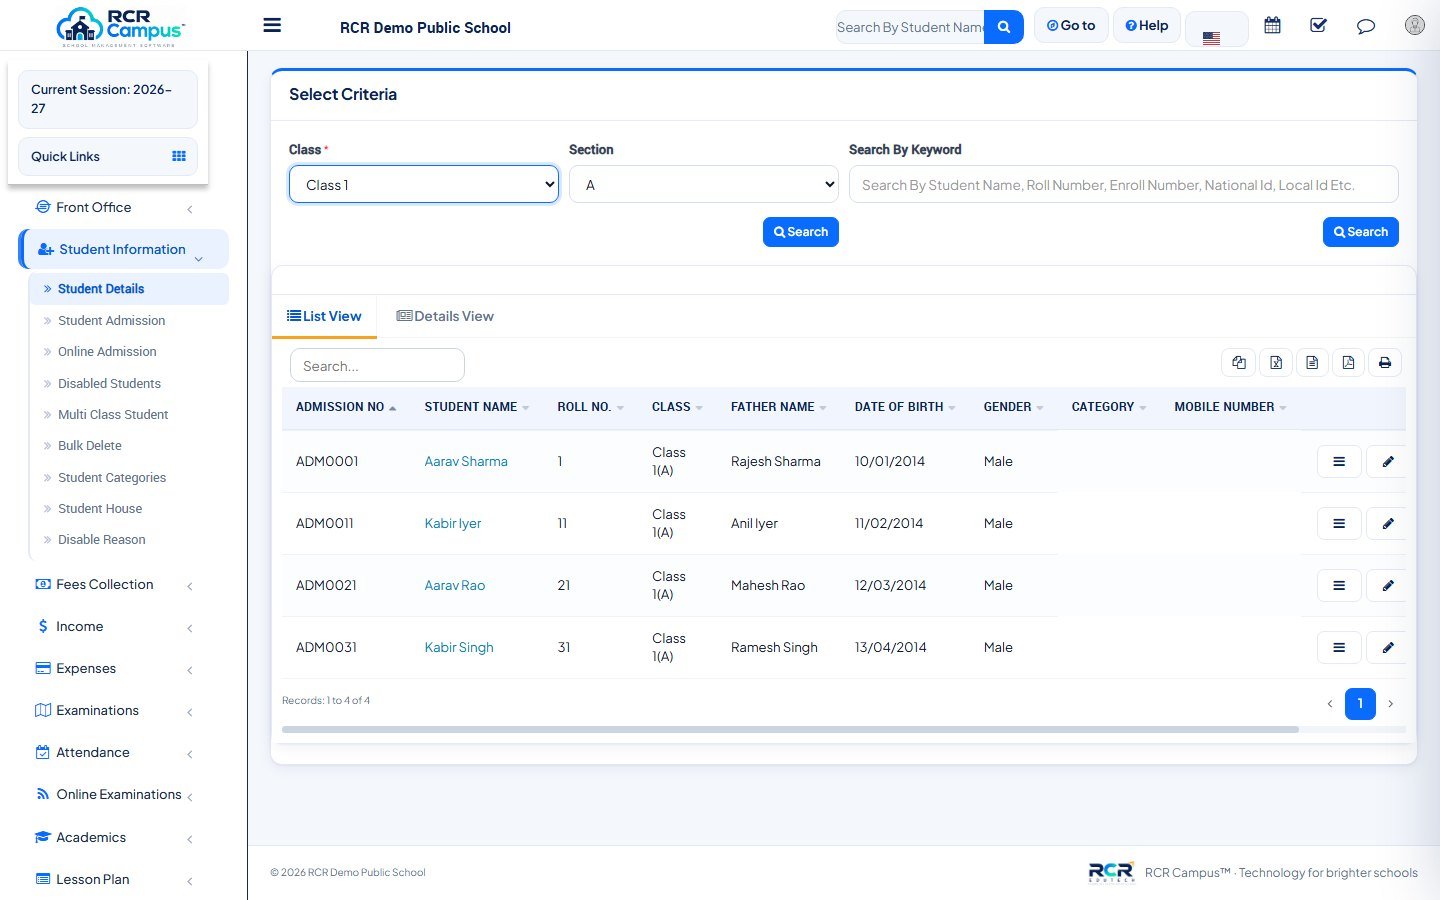Select the List View tab

click(x=324, y=317)
